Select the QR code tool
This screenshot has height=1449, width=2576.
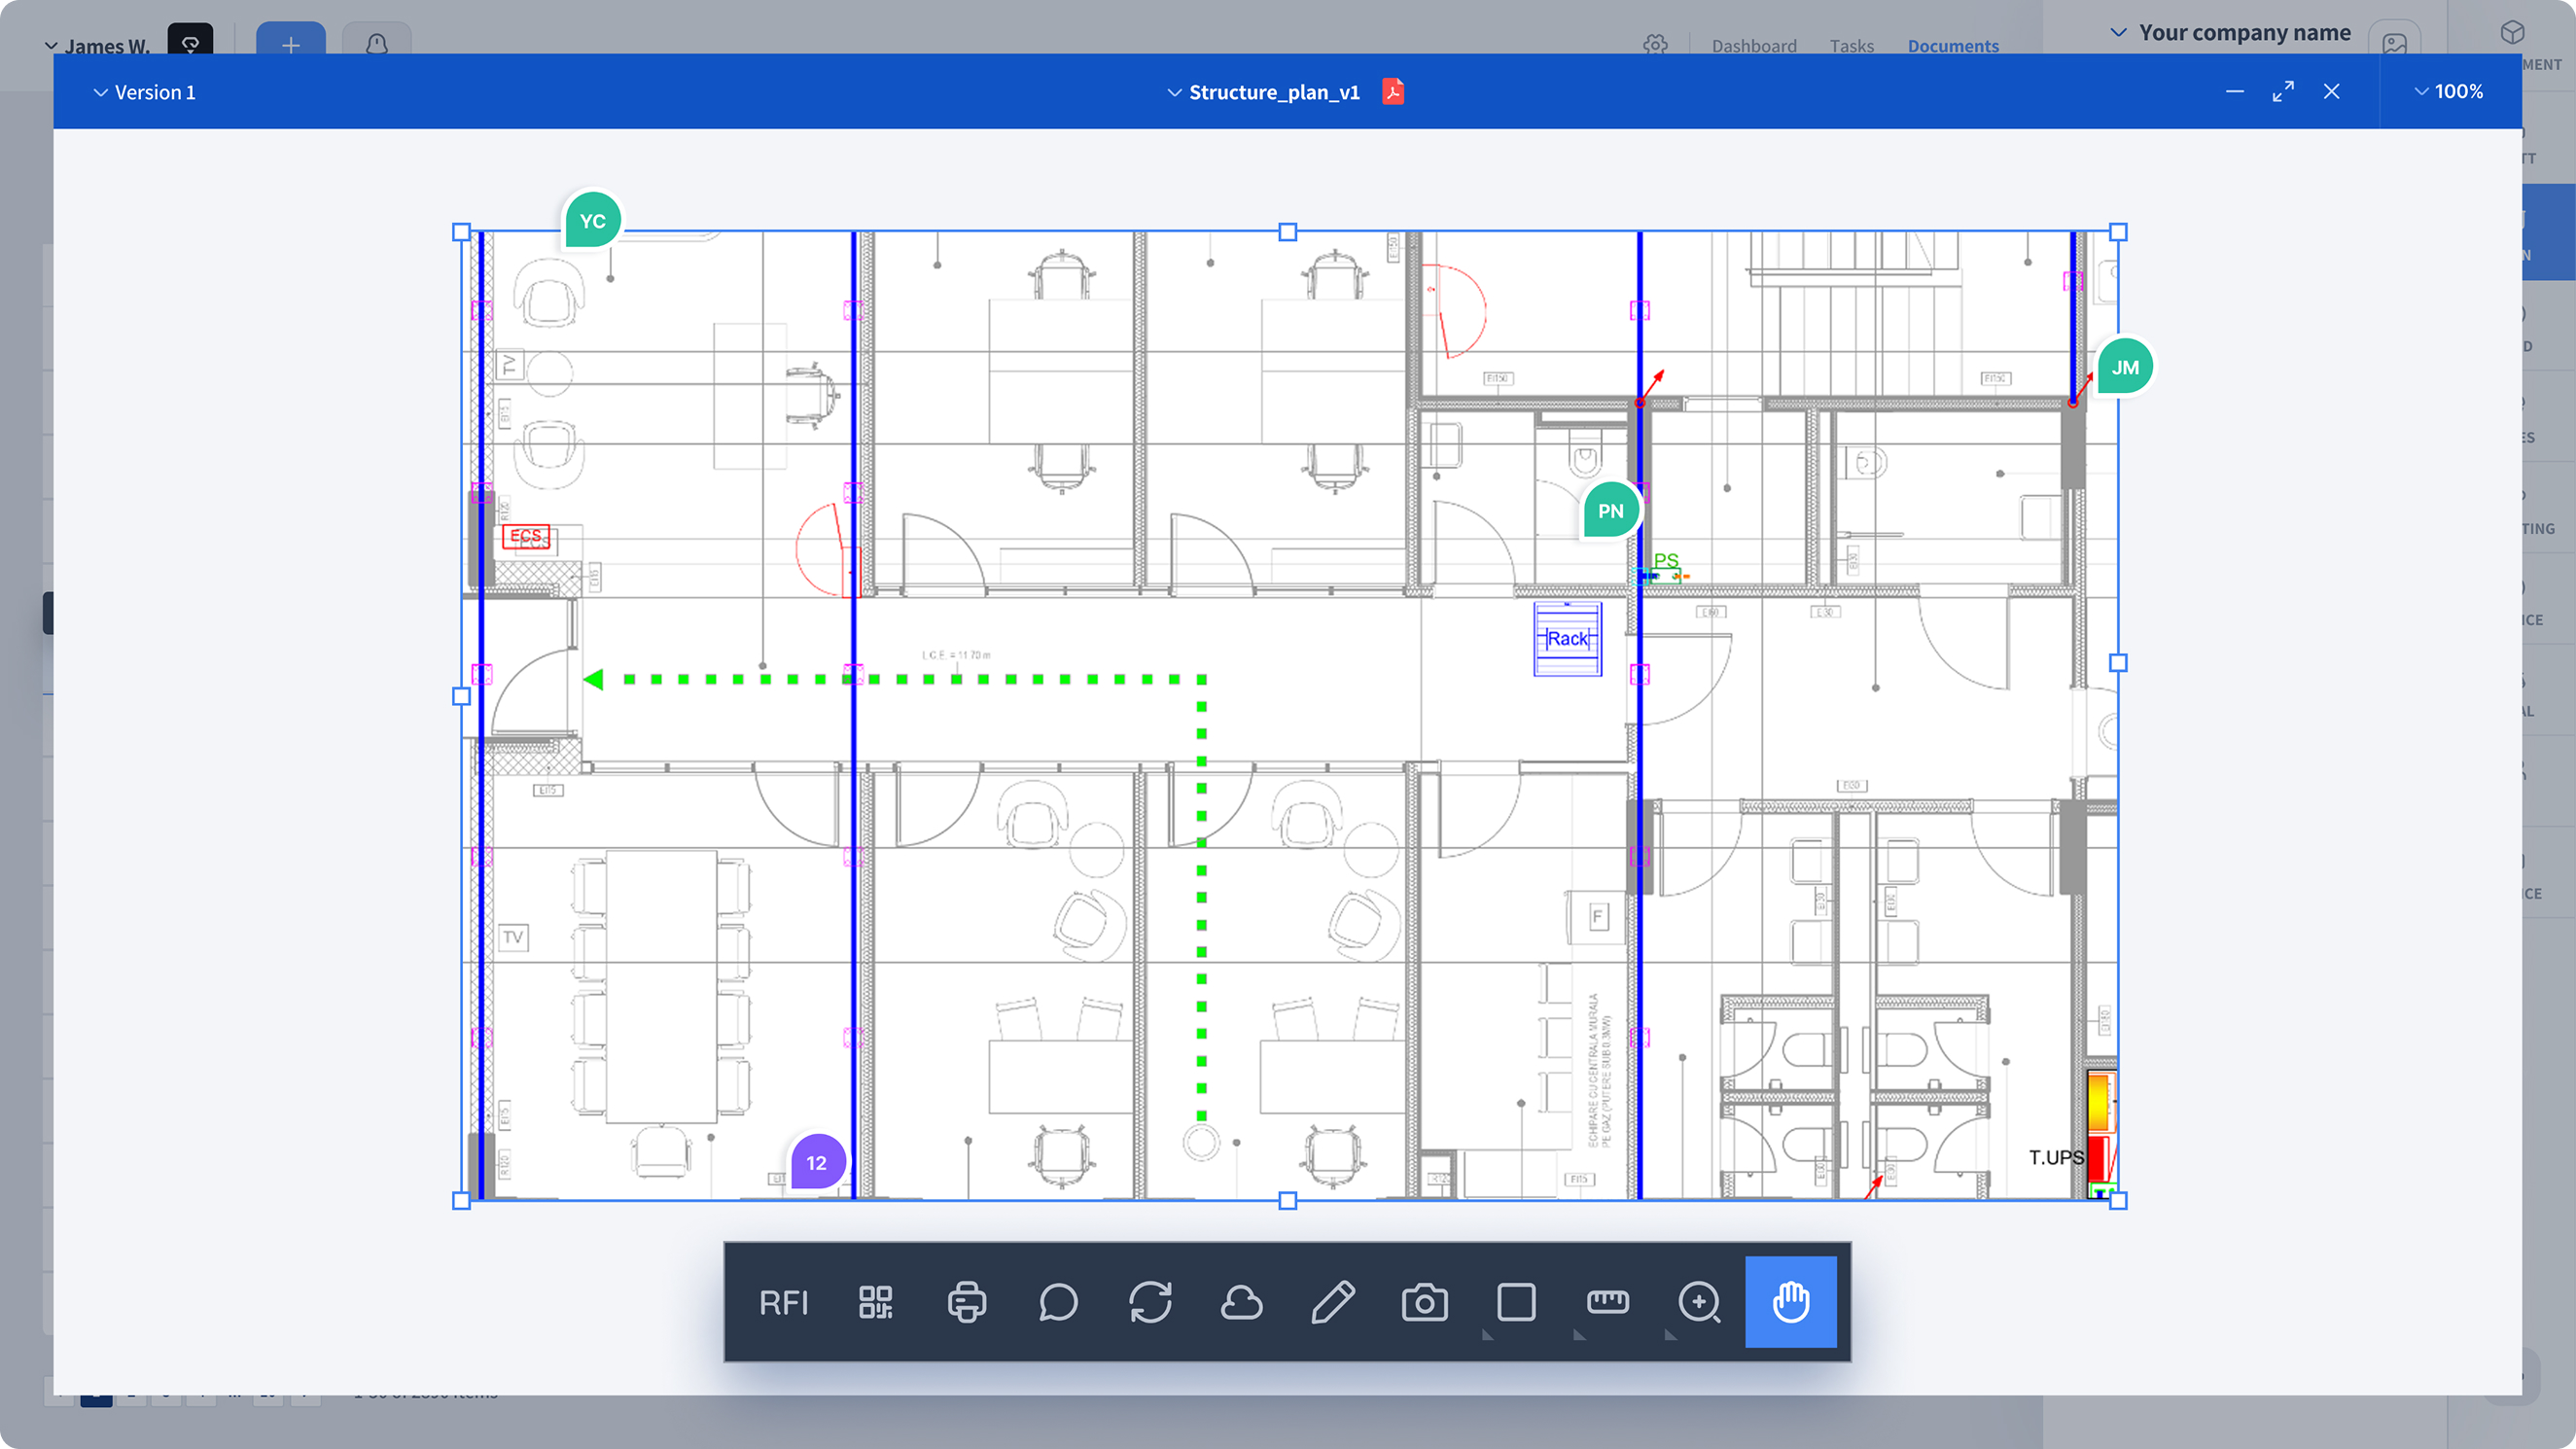pyautogui.click(x=875, y=1302)
